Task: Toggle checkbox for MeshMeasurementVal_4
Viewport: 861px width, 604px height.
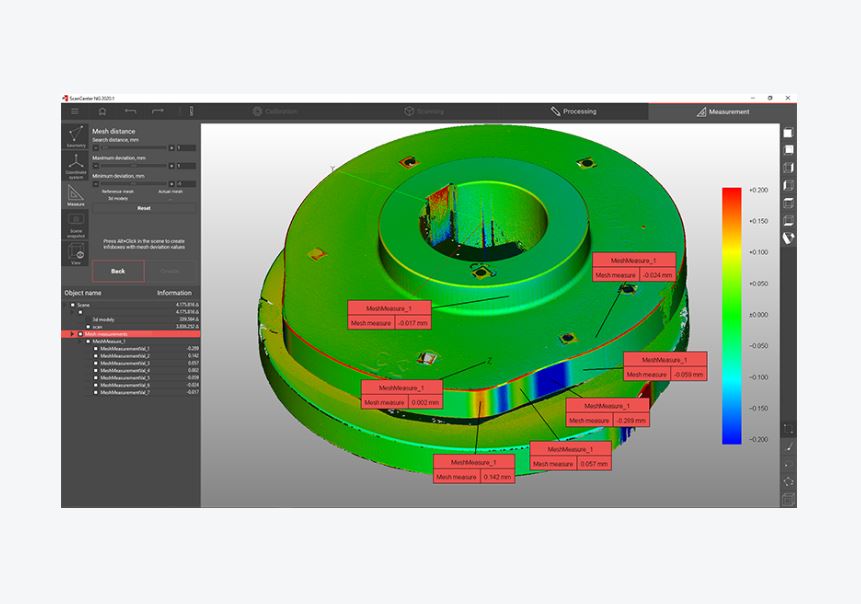Action: [97, 370]
